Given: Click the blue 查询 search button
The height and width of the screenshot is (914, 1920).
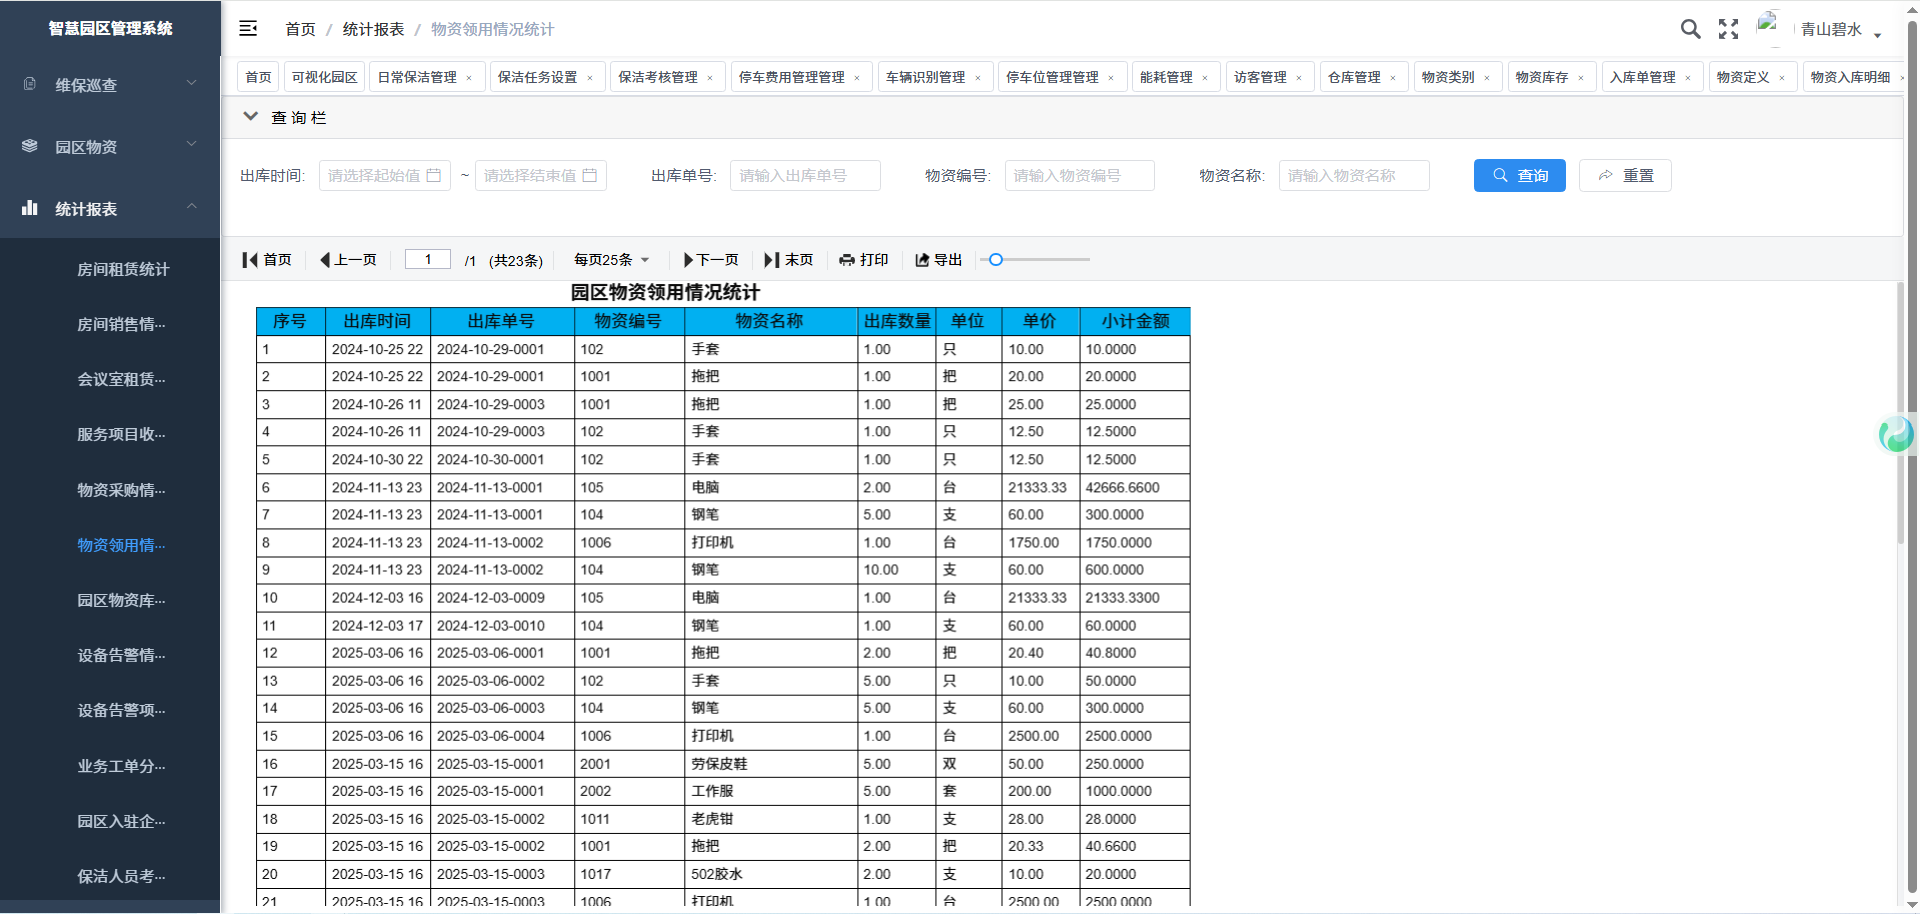Looking at the screenshot, I should pyautogui.click(x=1519, y=176).
